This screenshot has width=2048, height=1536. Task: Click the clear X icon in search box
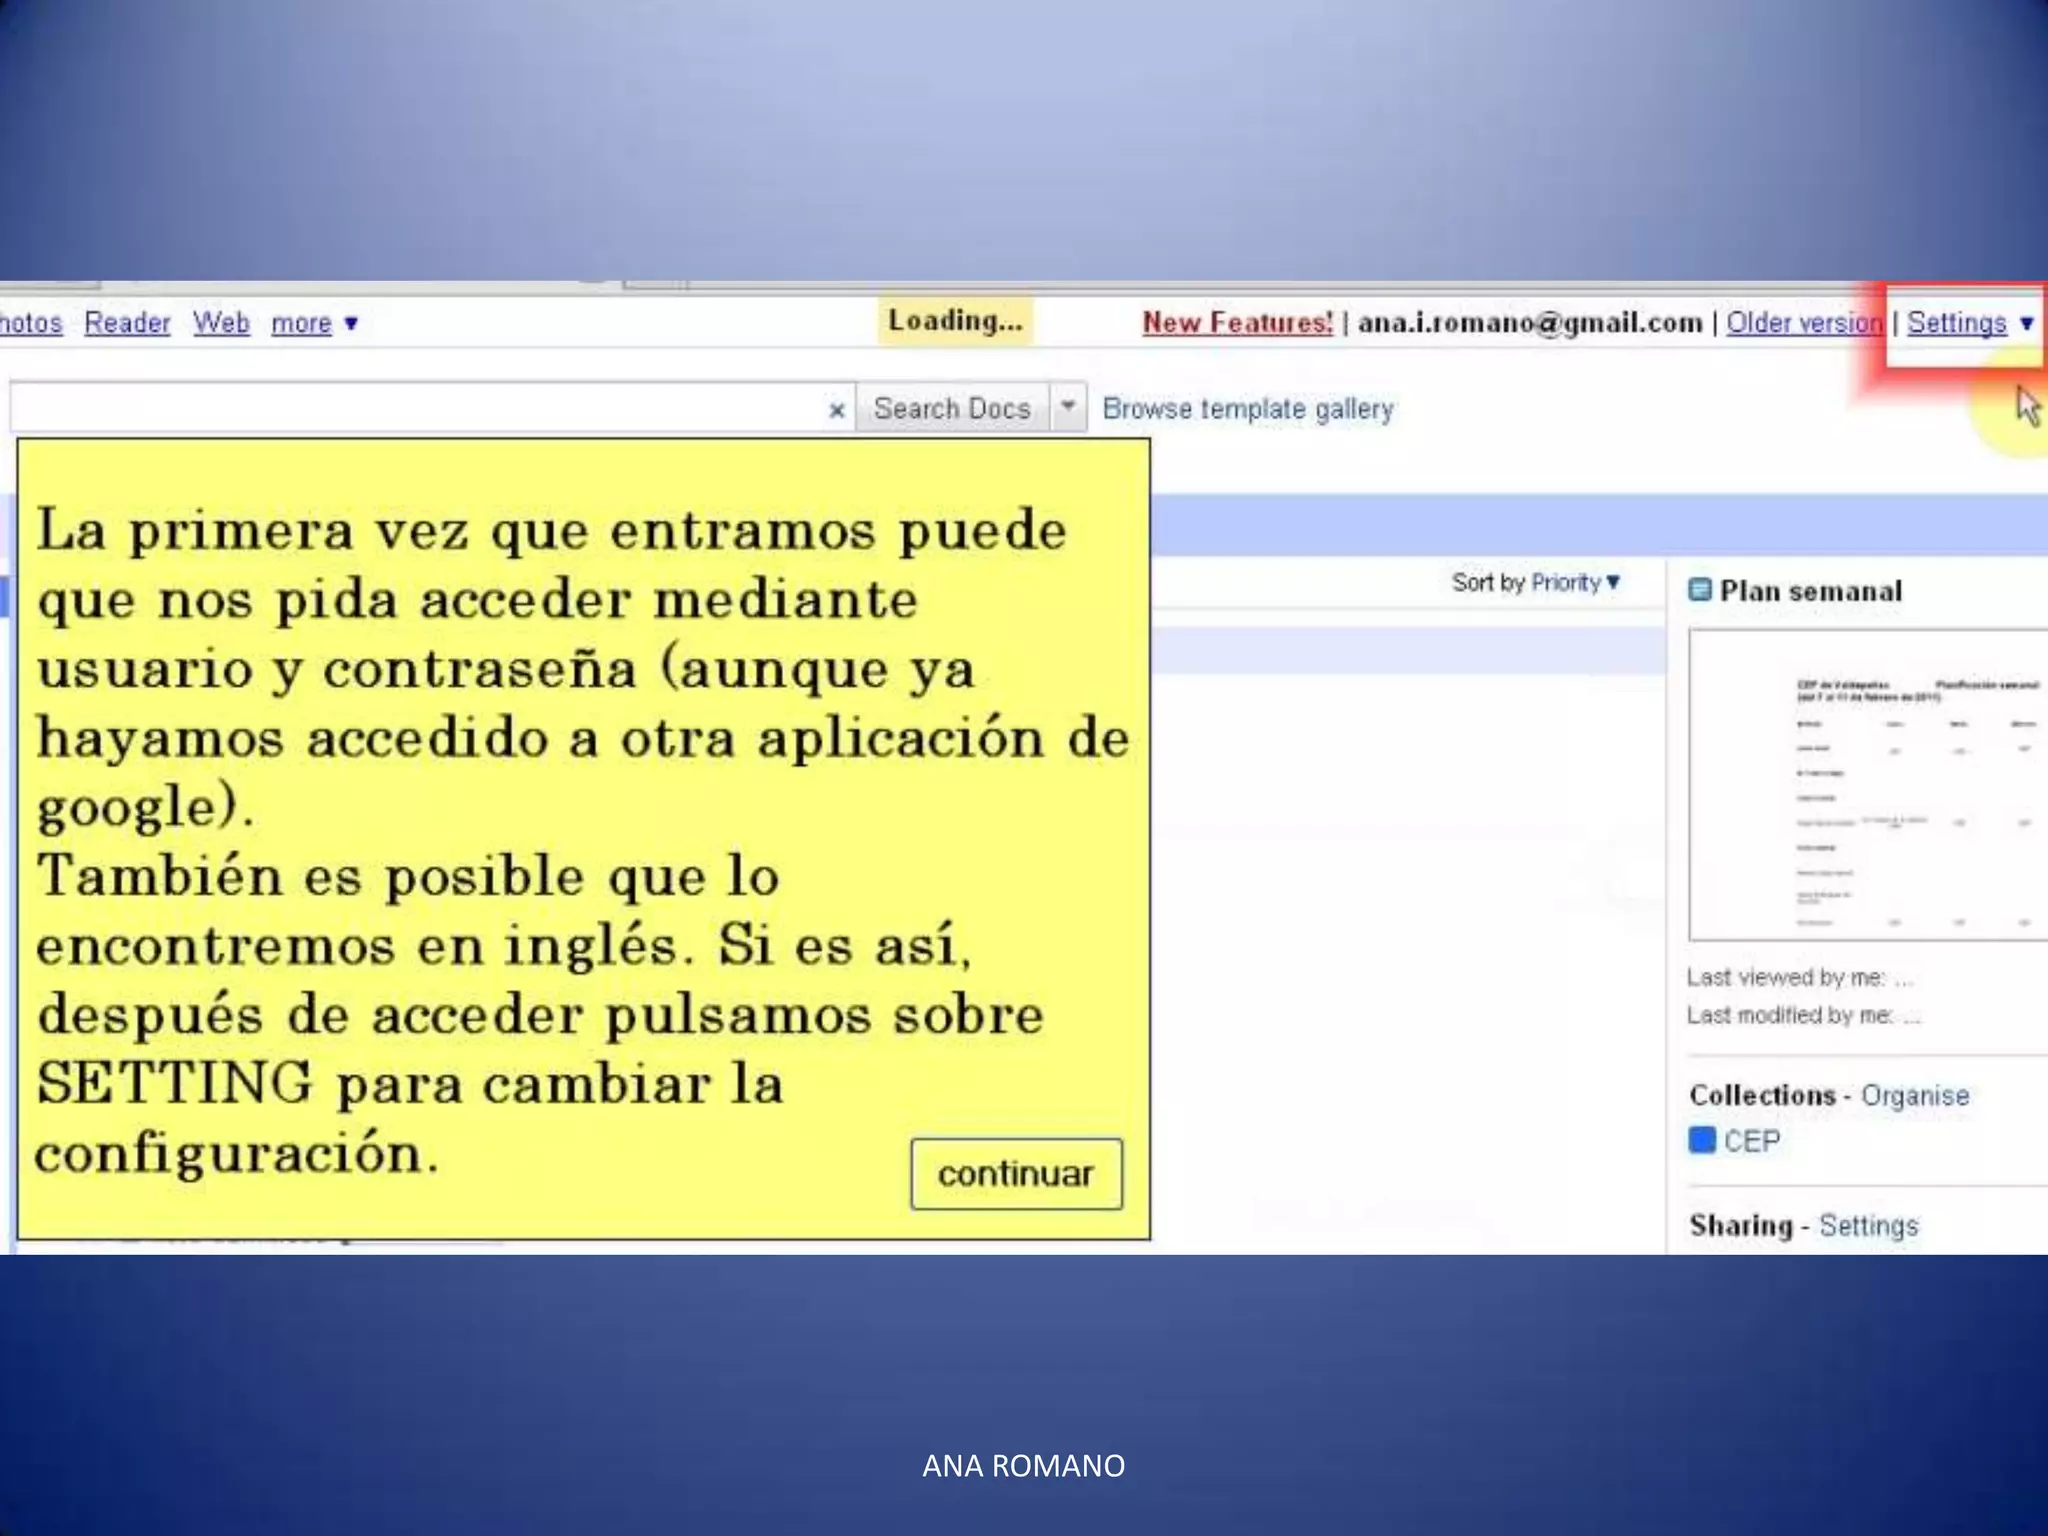click(837, 410)
